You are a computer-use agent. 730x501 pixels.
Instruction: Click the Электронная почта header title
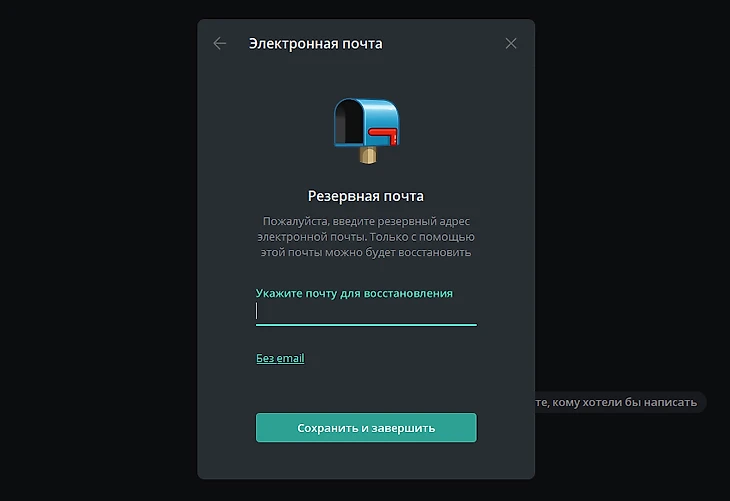tap(315, 43)
